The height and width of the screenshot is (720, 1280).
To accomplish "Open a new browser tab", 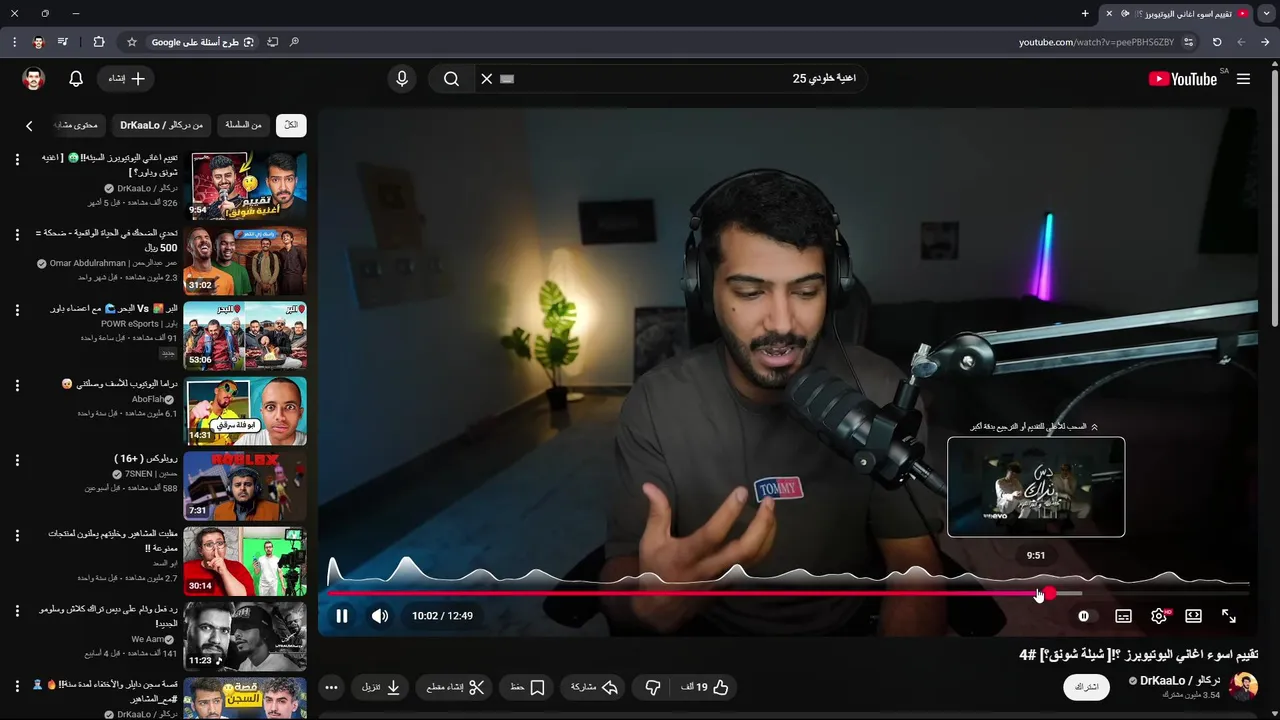I will pyautogui.click(x=1085, y=14).
